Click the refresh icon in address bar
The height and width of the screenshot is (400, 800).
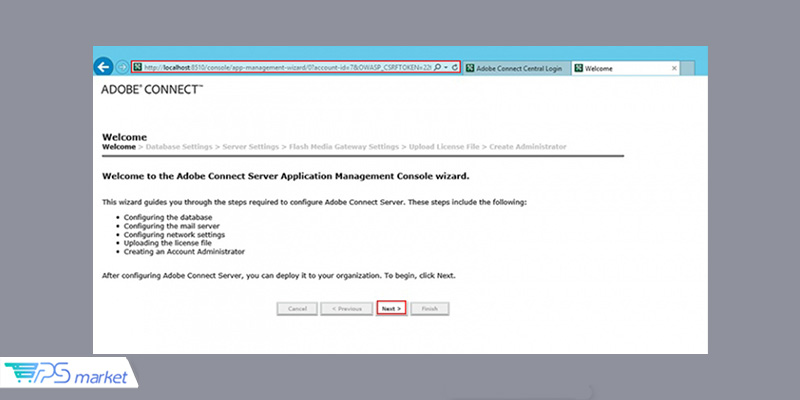455,67
